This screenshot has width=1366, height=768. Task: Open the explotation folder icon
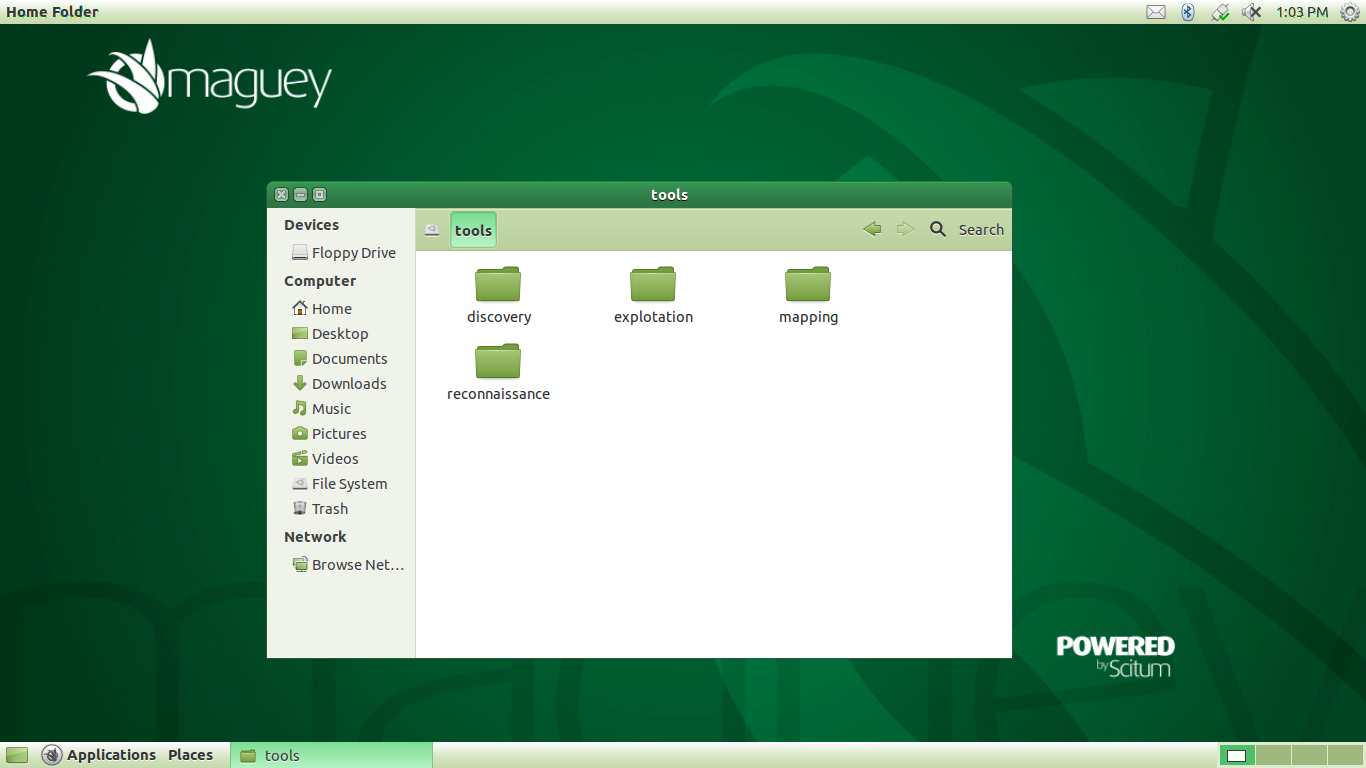click(653, 284)
